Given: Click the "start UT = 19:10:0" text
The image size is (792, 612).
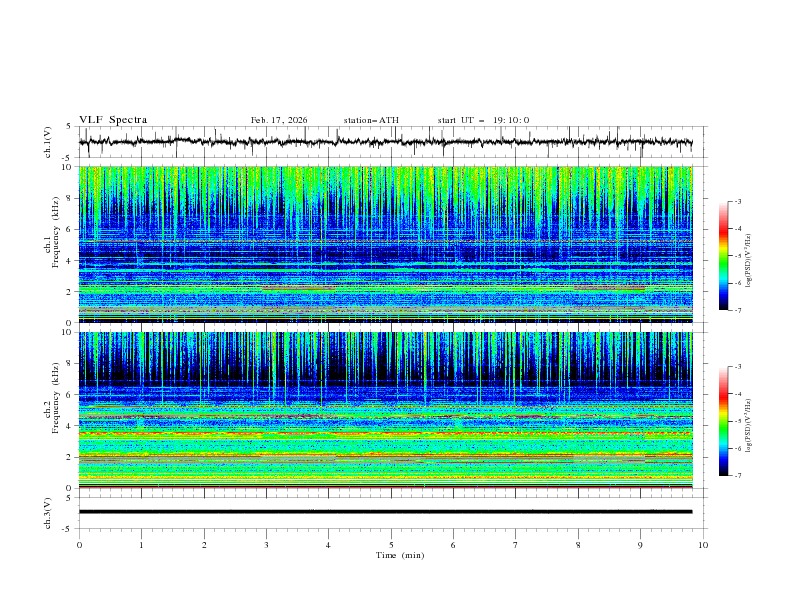Looking at the screenshot, I should coord(483,120).
